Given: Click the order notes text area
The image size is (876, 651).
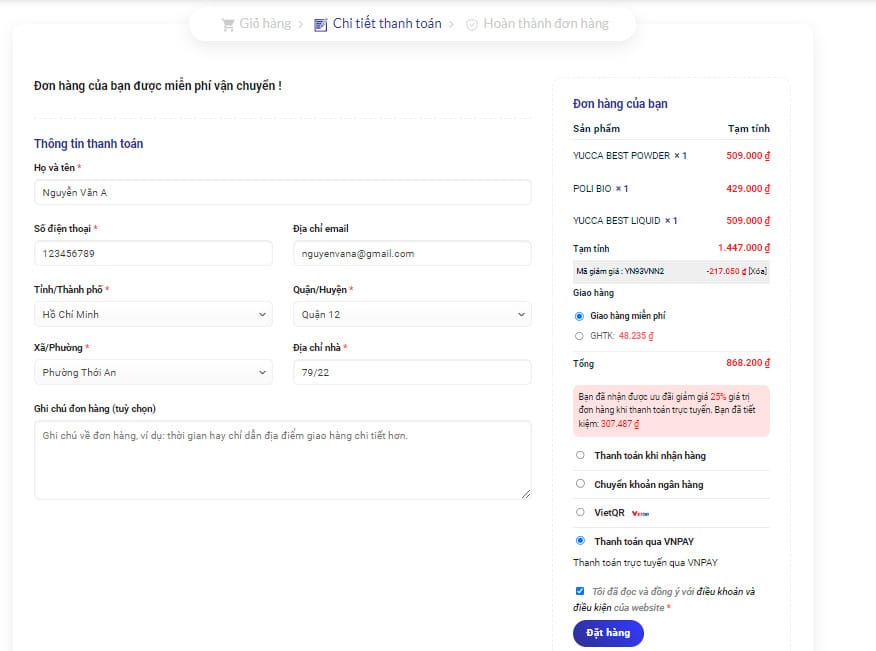Looking at the screenshot, I should click(282, 459).
